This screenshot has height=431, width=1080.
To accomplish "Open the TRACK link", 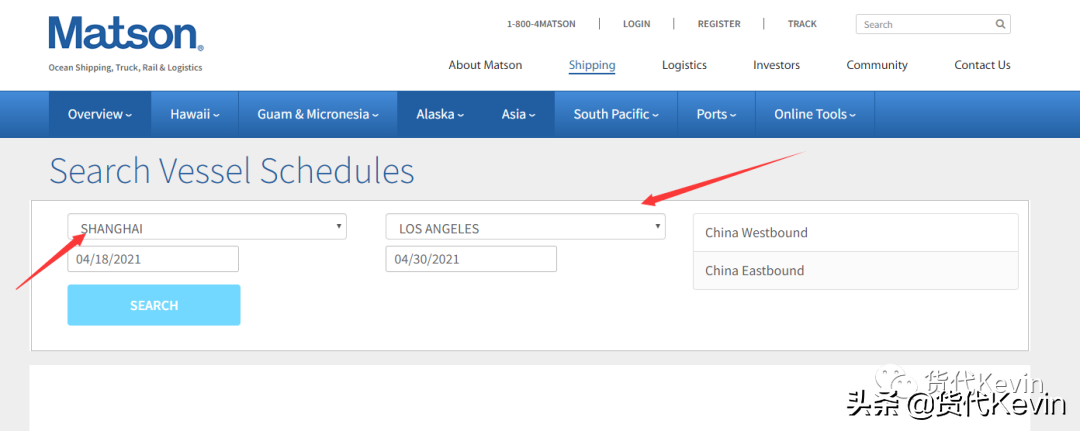I will coord(802,24).
